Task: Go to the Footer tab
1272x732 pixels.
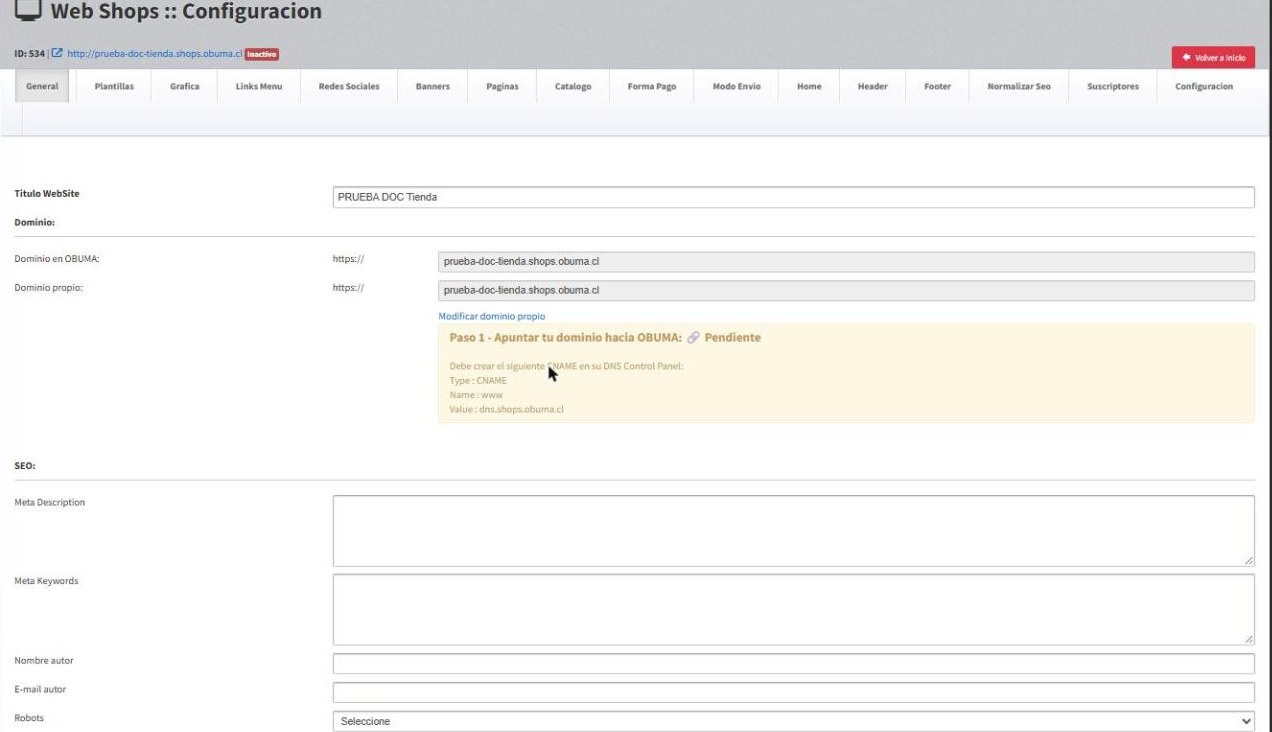Action: tap(937, 87)
